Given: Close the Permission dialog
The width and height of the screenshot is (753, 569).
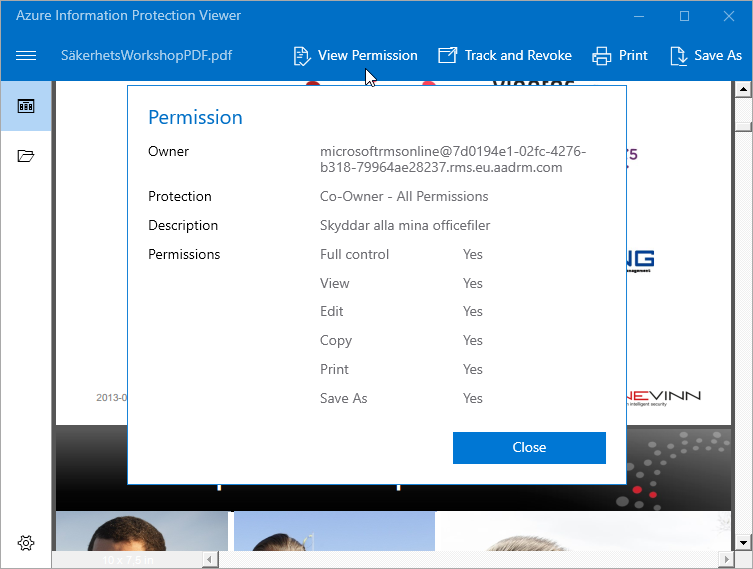Looking at the screenshot, I should click(x=529, y=448).
